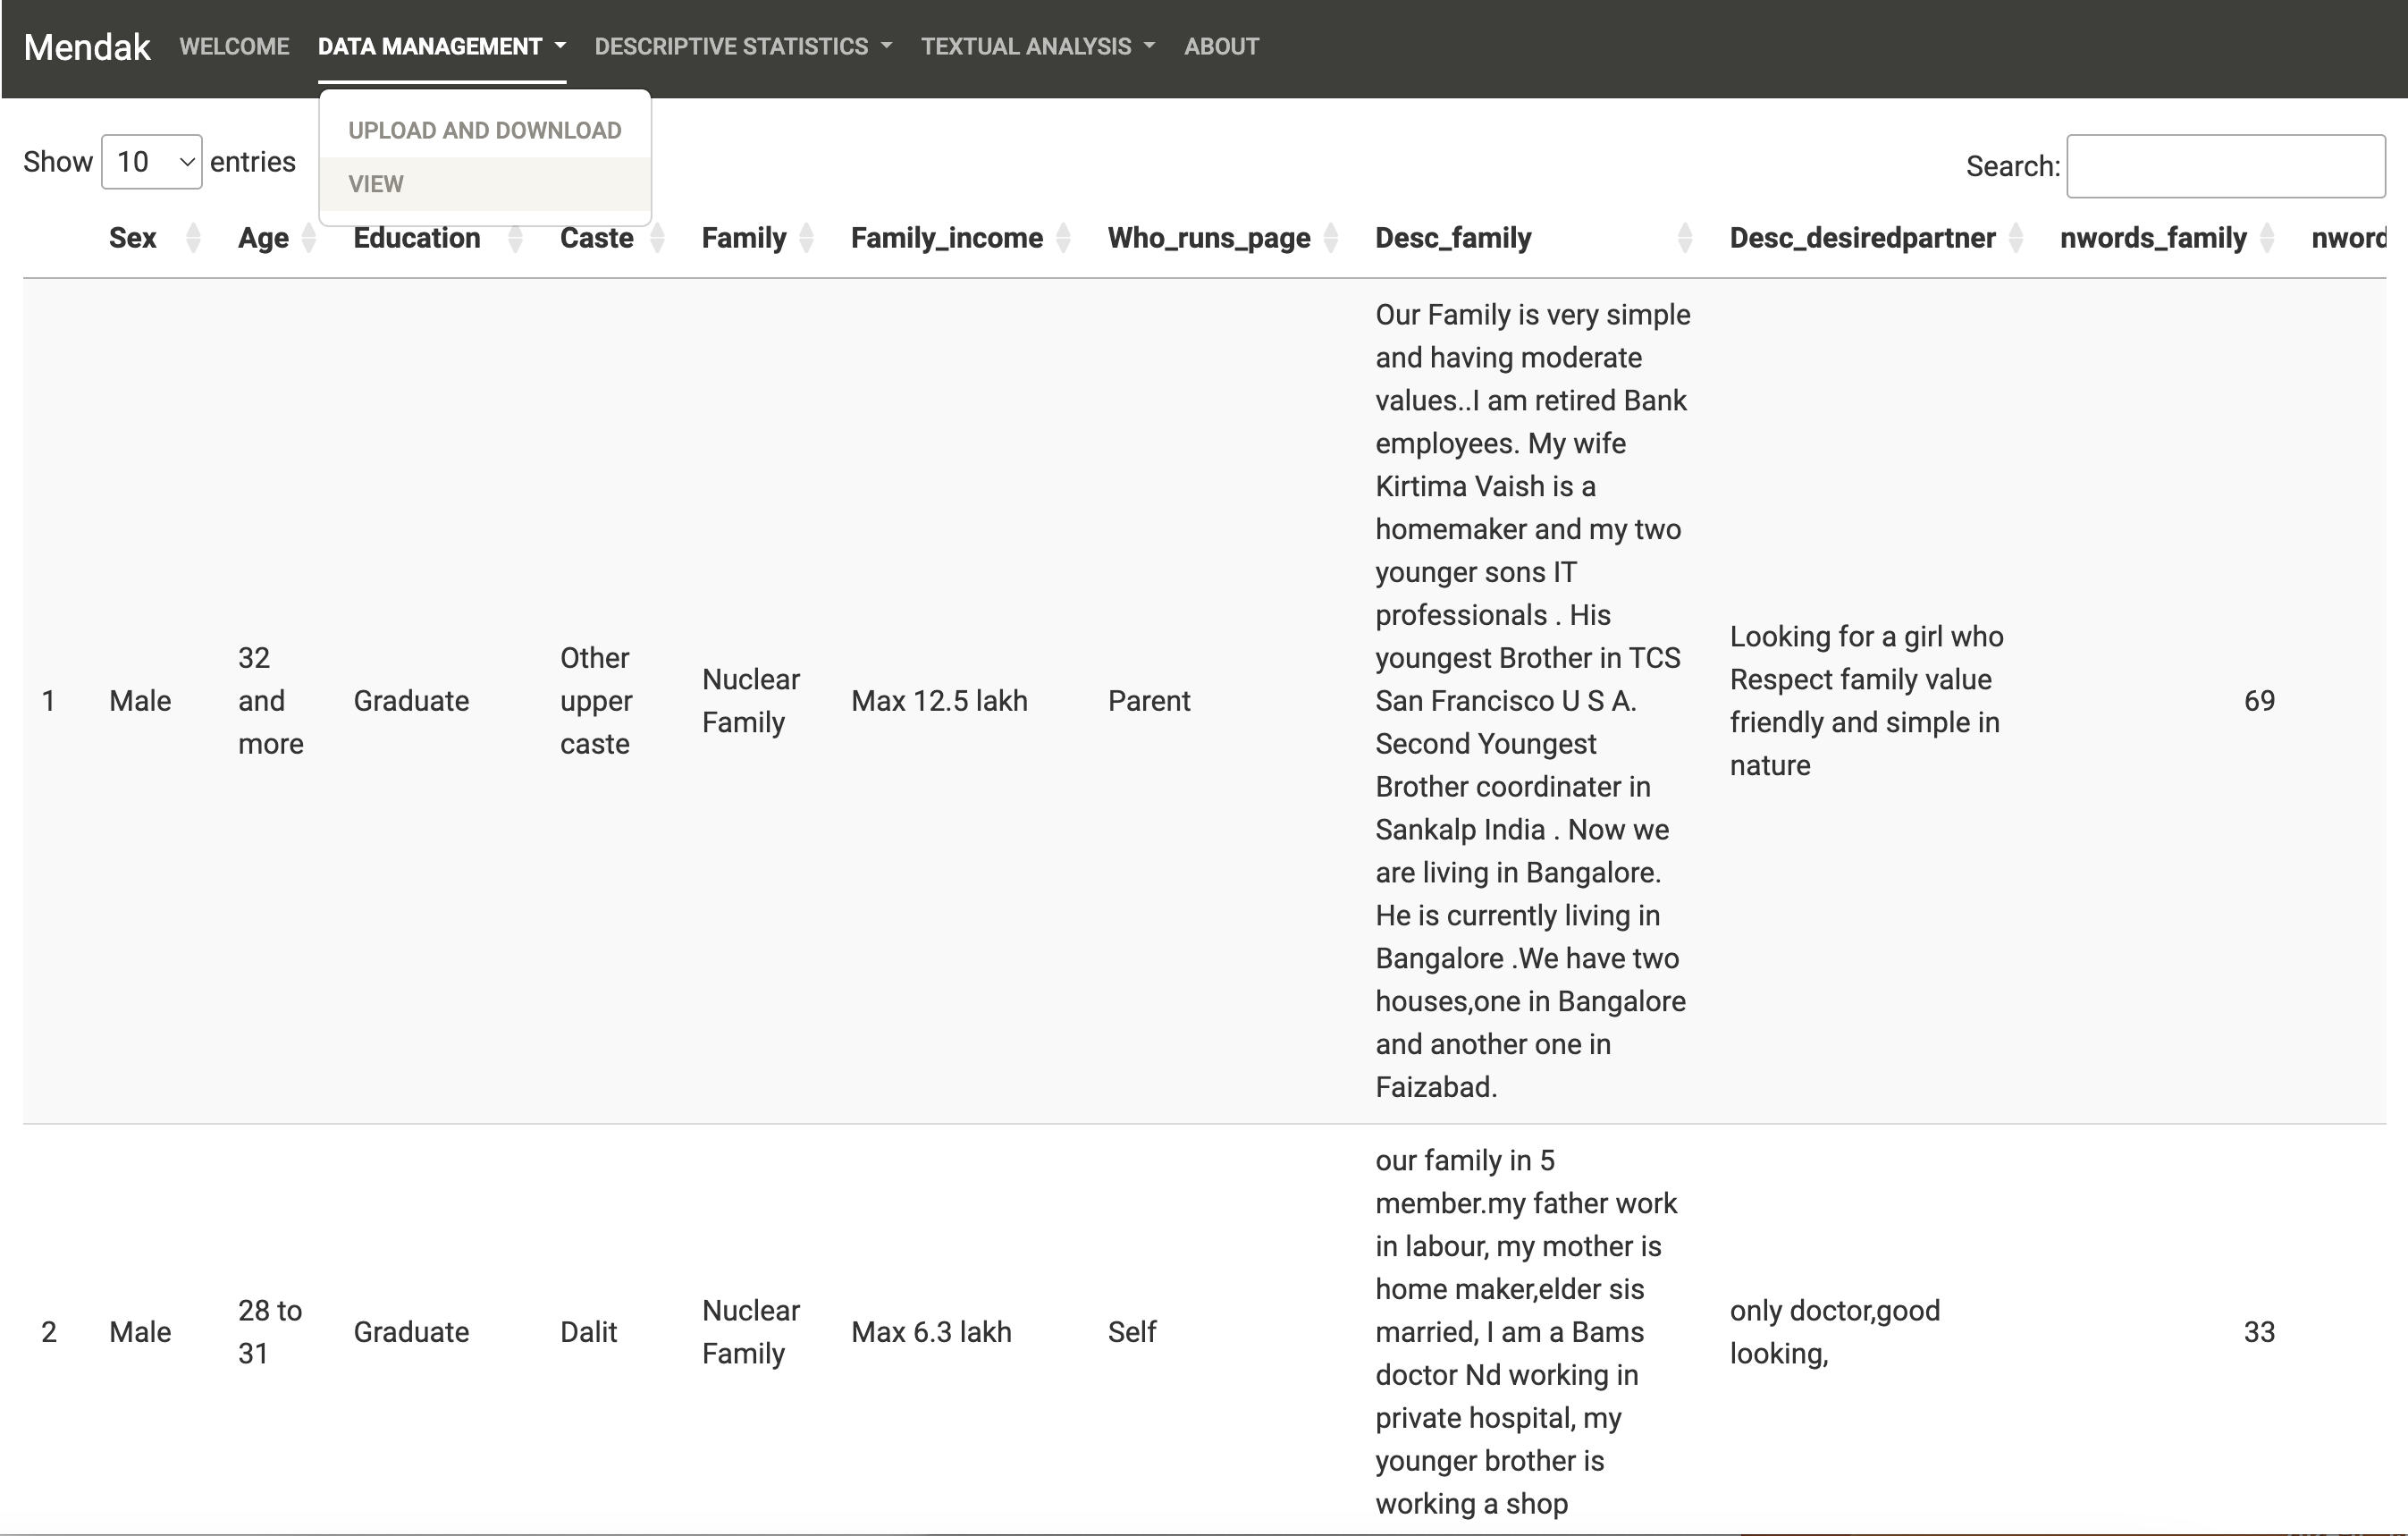
Task: Click the 'Parent' cell in row 1
Action: [1149, 701]
